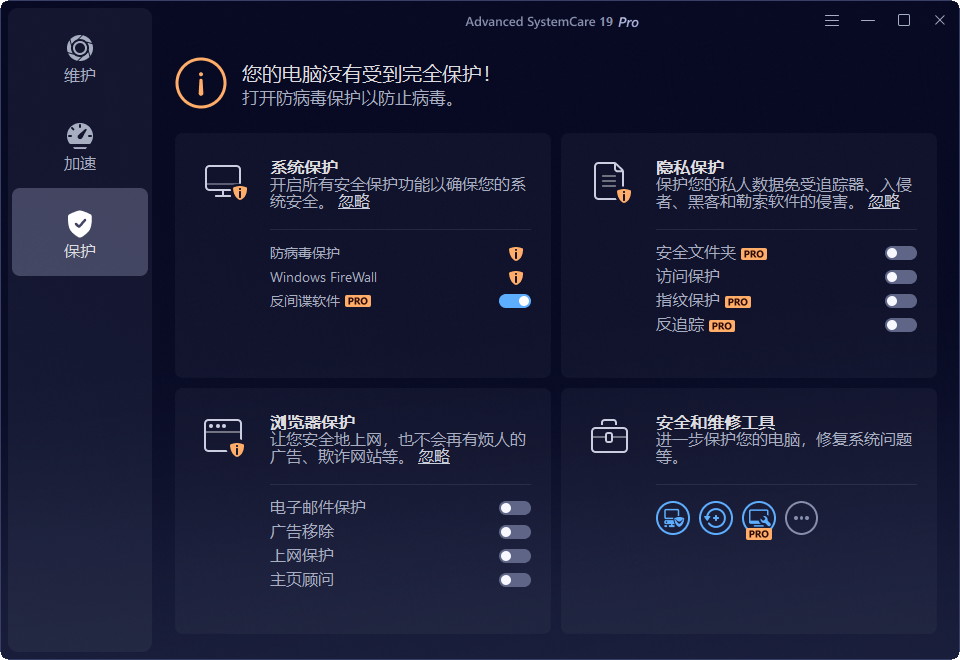Open the System Repair tool marked PRO
This screenshot has height=660, width=960.
(x=758, y=518)
